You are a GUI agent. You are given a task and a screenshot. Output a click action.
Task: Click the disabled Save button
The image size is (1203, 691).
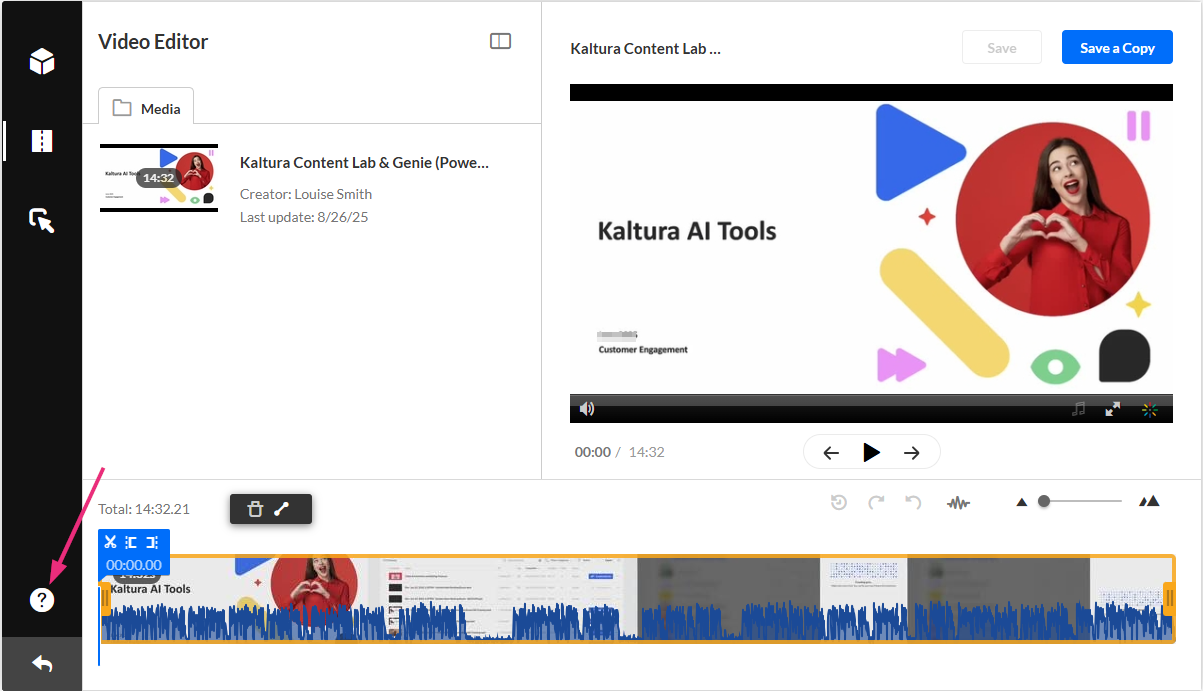tap(1002, 47)
